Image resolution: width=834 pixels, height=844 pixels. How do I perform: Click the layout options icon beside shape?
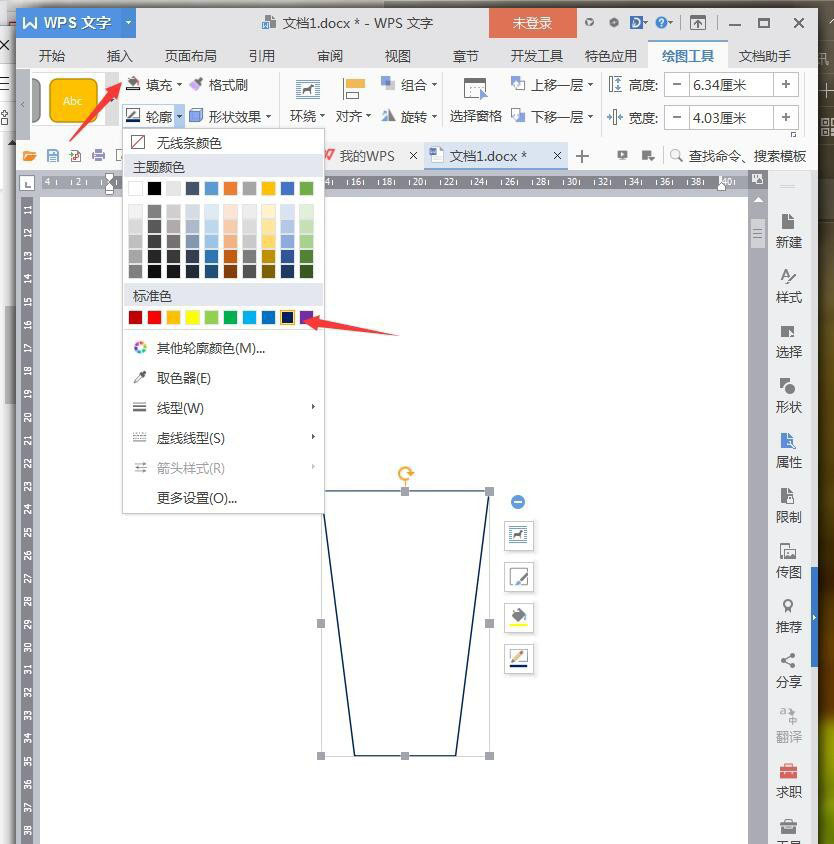[x=518, y=535]
